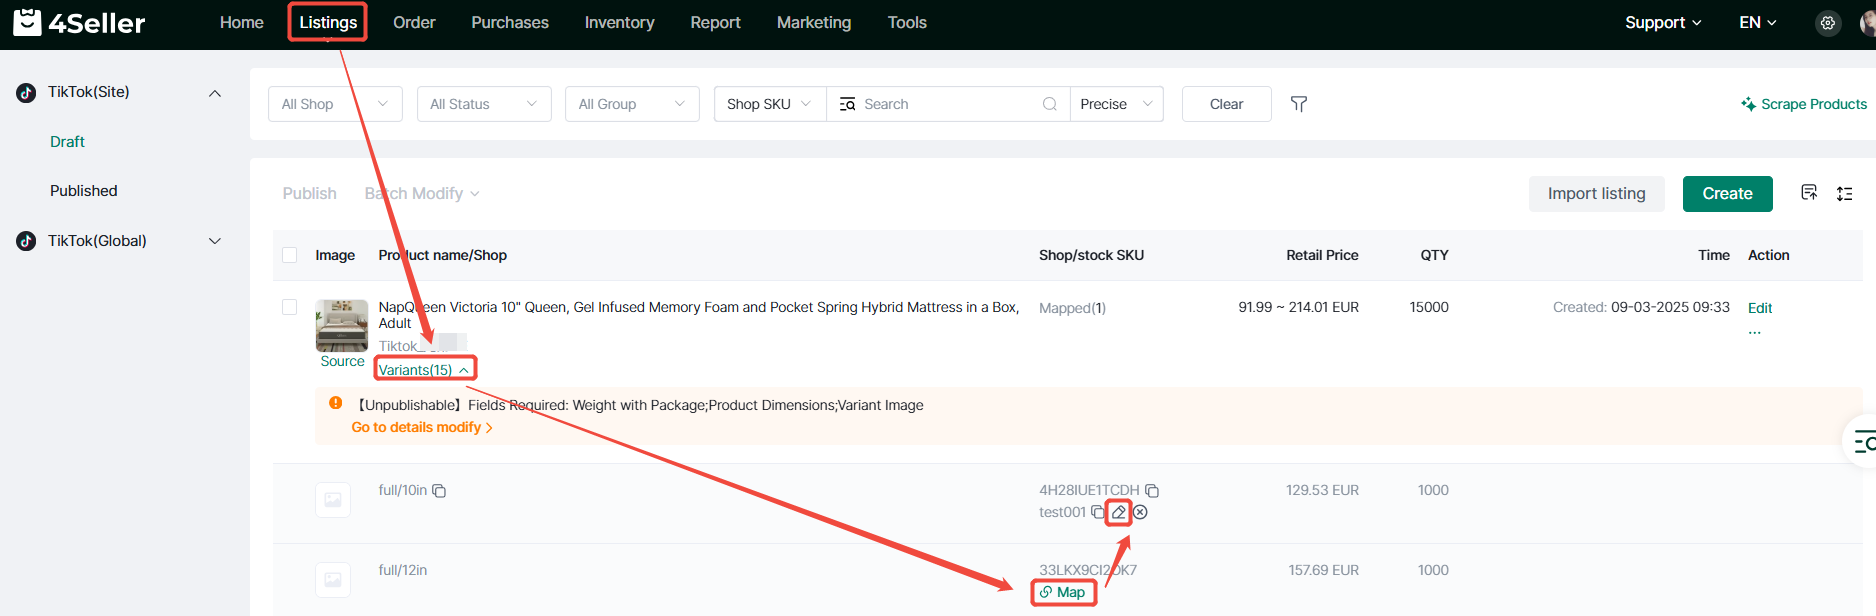Click the Source link under thumbnail
The width and height of the screenshot is (1876, 616).
pos(342,362)
